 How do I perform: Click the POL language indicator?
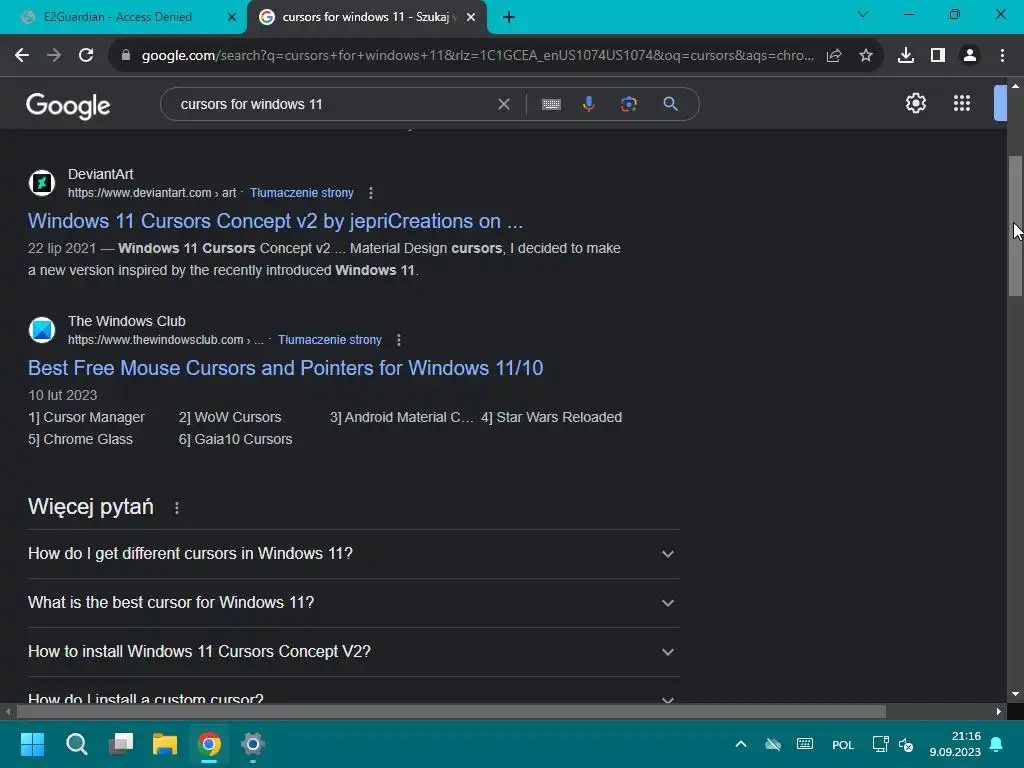842,745
